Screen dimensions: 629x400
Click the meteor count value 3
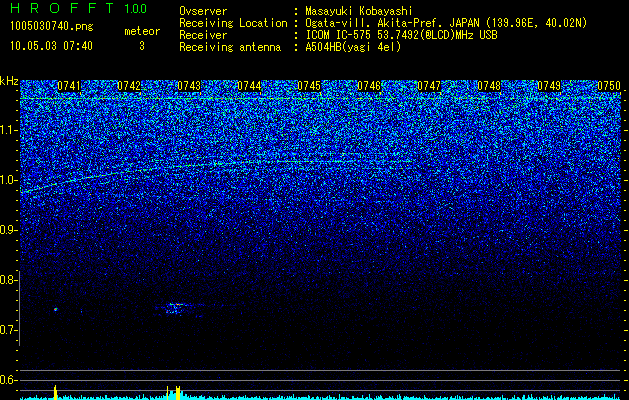(142, 46)
